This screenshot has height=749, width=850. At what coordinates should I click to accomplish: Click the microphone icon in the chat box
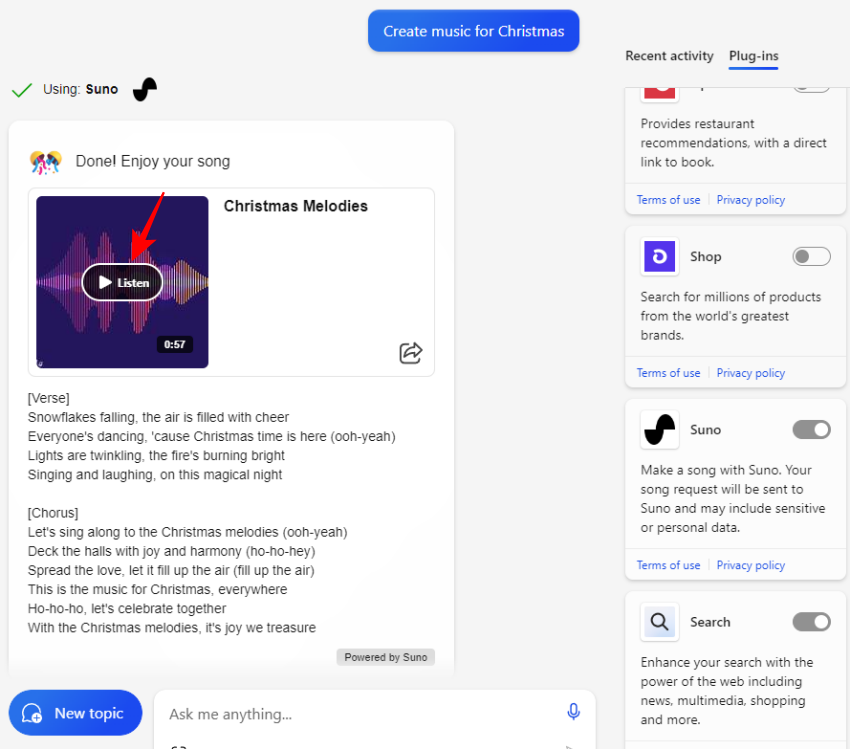(x=573, y=712)
